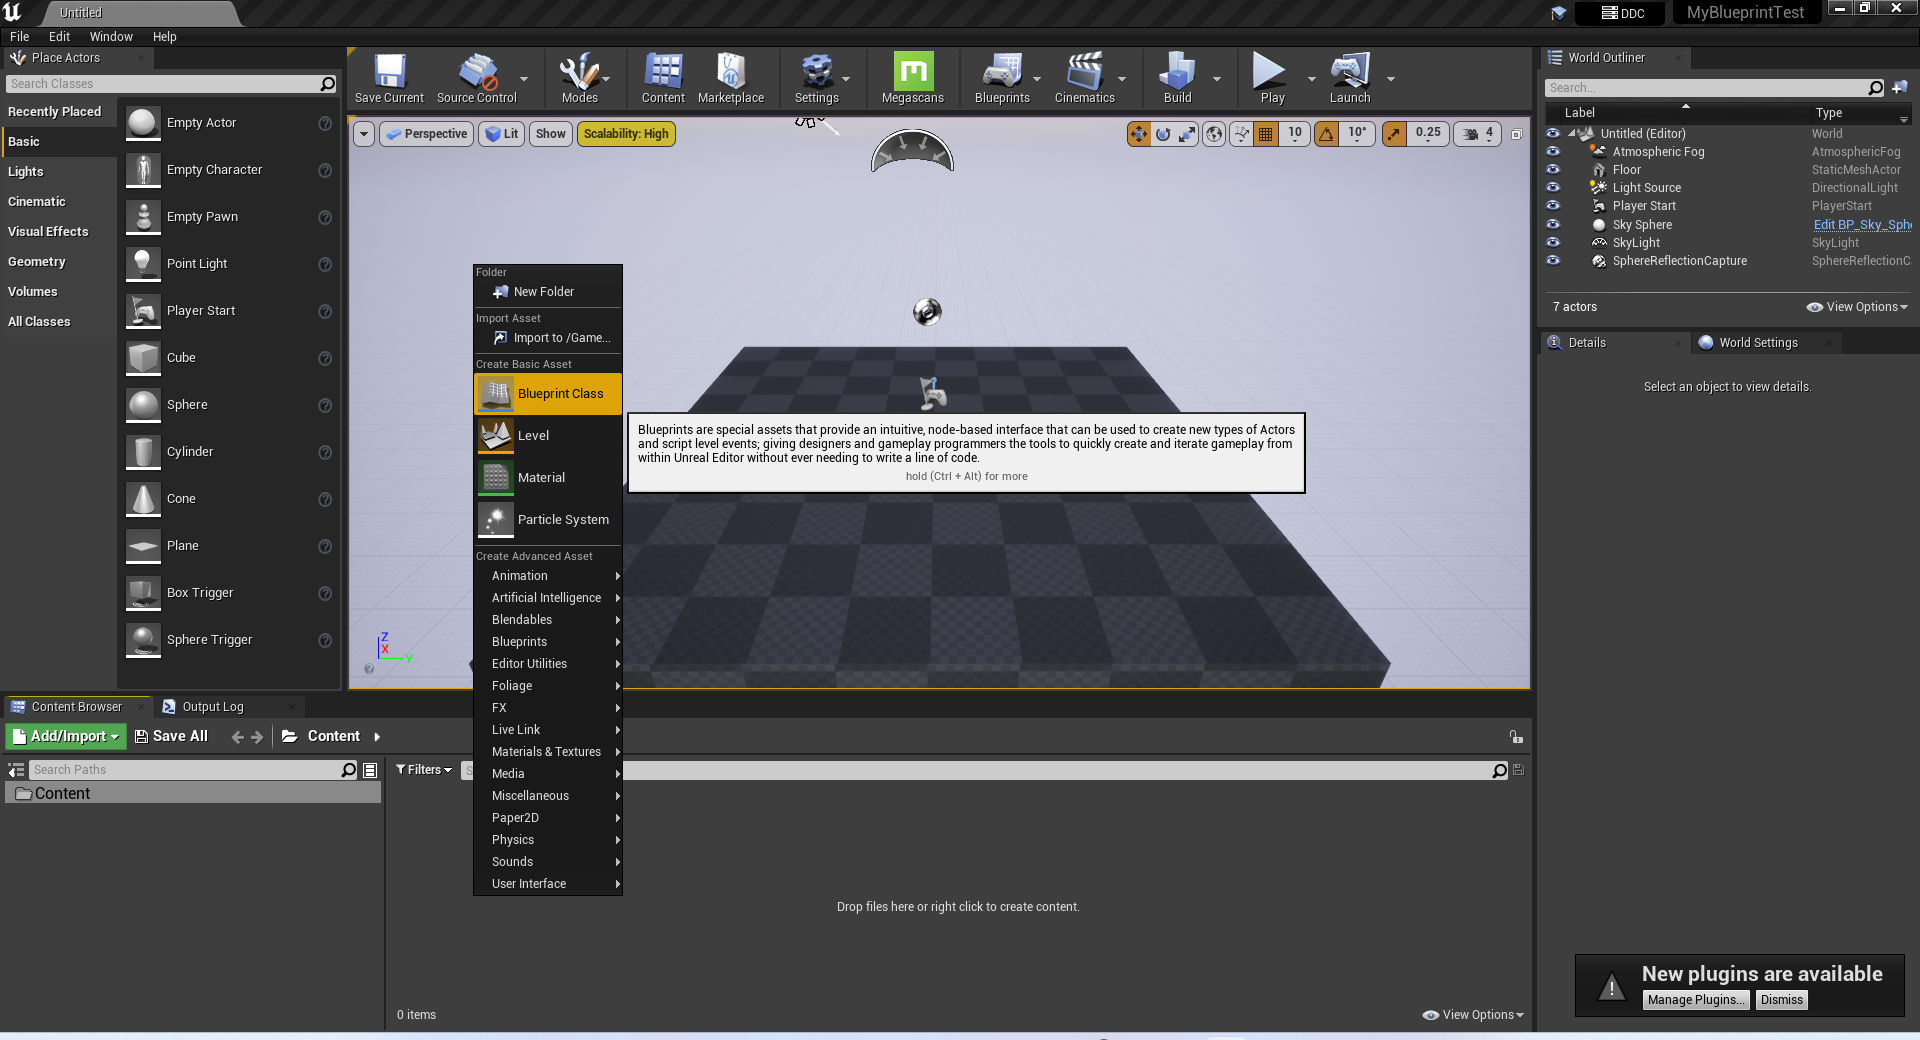
Task: Choose Blueprint Class from the context menu
Action: point(548,394)
